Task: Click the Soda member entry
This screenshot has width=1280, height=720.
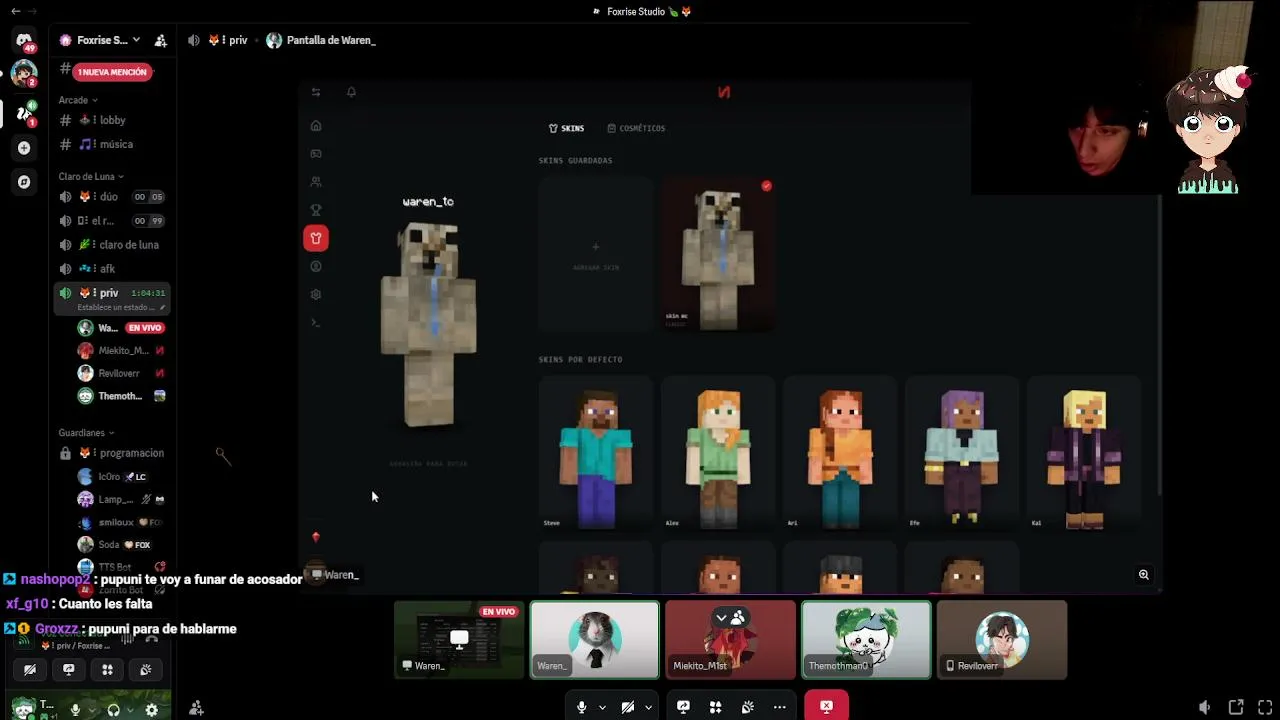Action: 121,545
